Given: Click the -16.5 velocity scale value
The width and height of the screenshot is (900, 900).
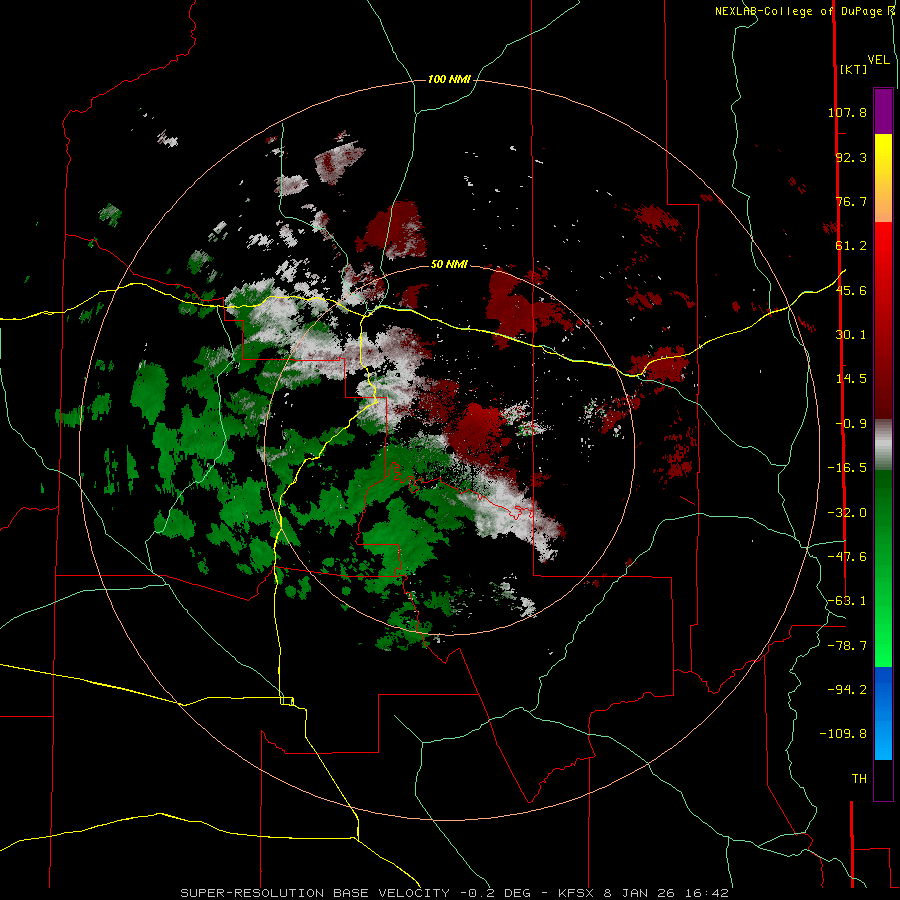Looking at the screenshot, I should pyautogui.click(x=847, y=468).
